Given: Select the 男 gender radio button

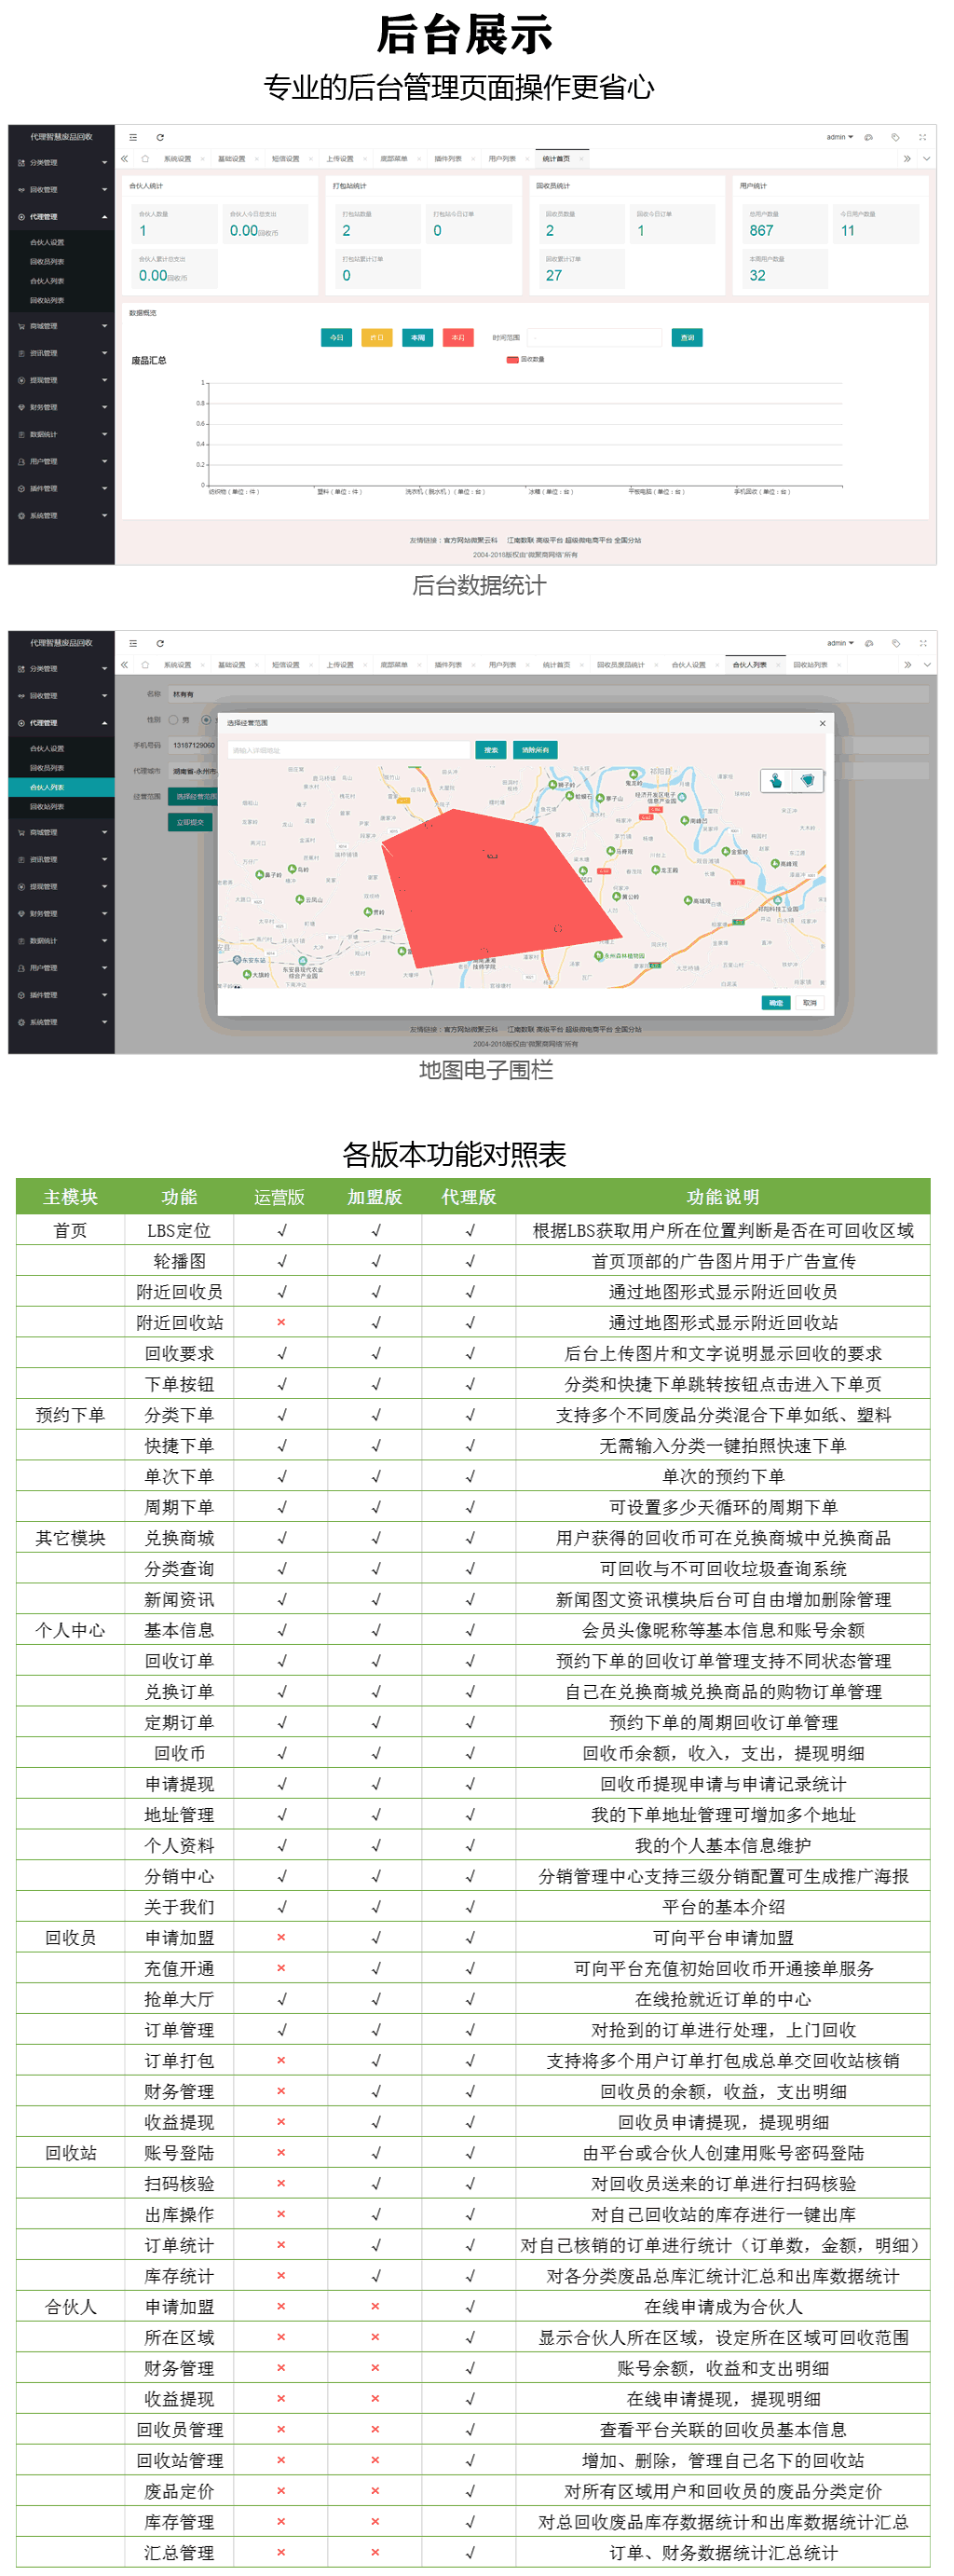Looking at the screenshot, I should point(174,719).
